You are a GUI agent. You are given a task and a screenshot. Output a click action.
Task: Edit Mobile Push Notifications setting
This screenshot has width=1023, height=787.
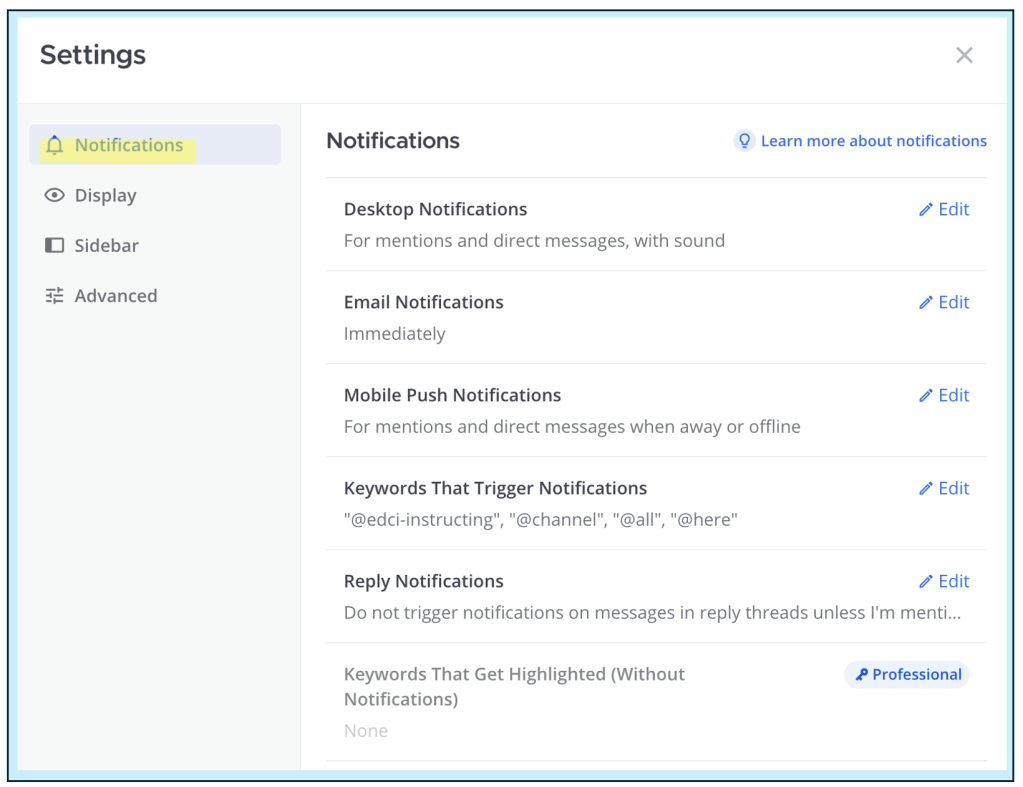pyautogui.click(x=944, y=395)
